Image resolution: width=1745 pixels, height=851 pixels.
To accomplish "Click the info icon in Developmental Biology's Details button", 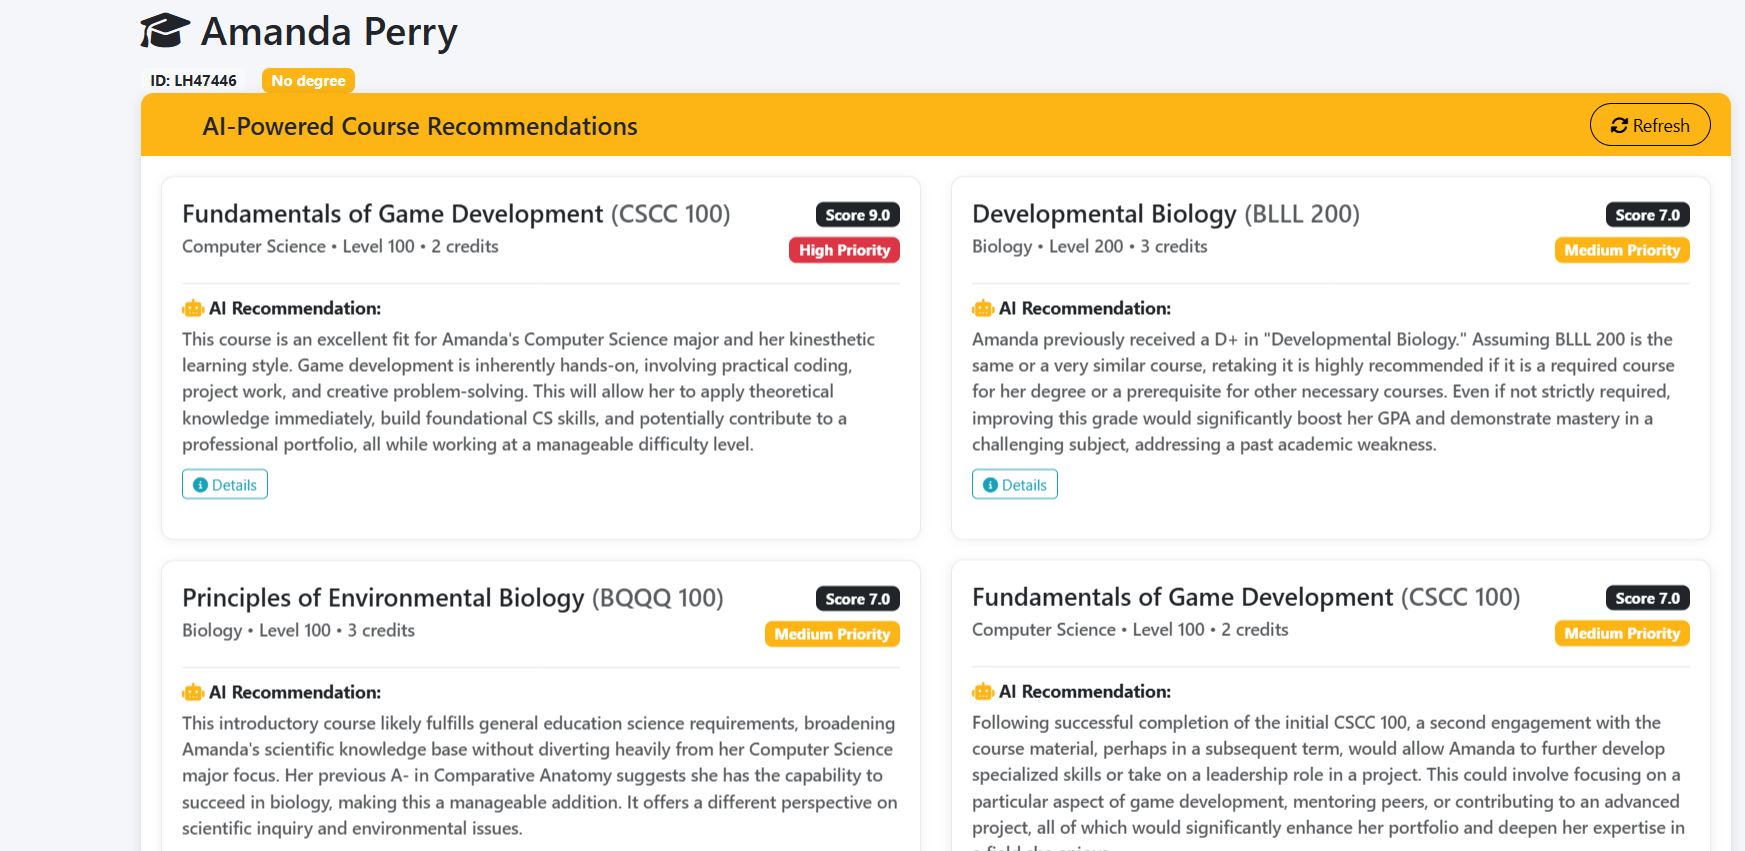I will [x=990, y=485].
